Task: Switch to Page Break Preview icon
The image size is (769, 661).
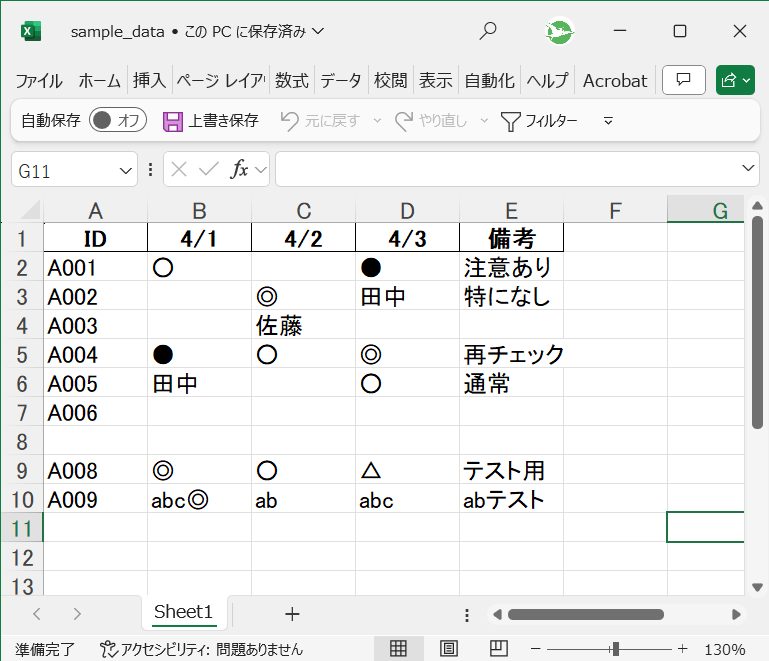Action: [499, 648]
